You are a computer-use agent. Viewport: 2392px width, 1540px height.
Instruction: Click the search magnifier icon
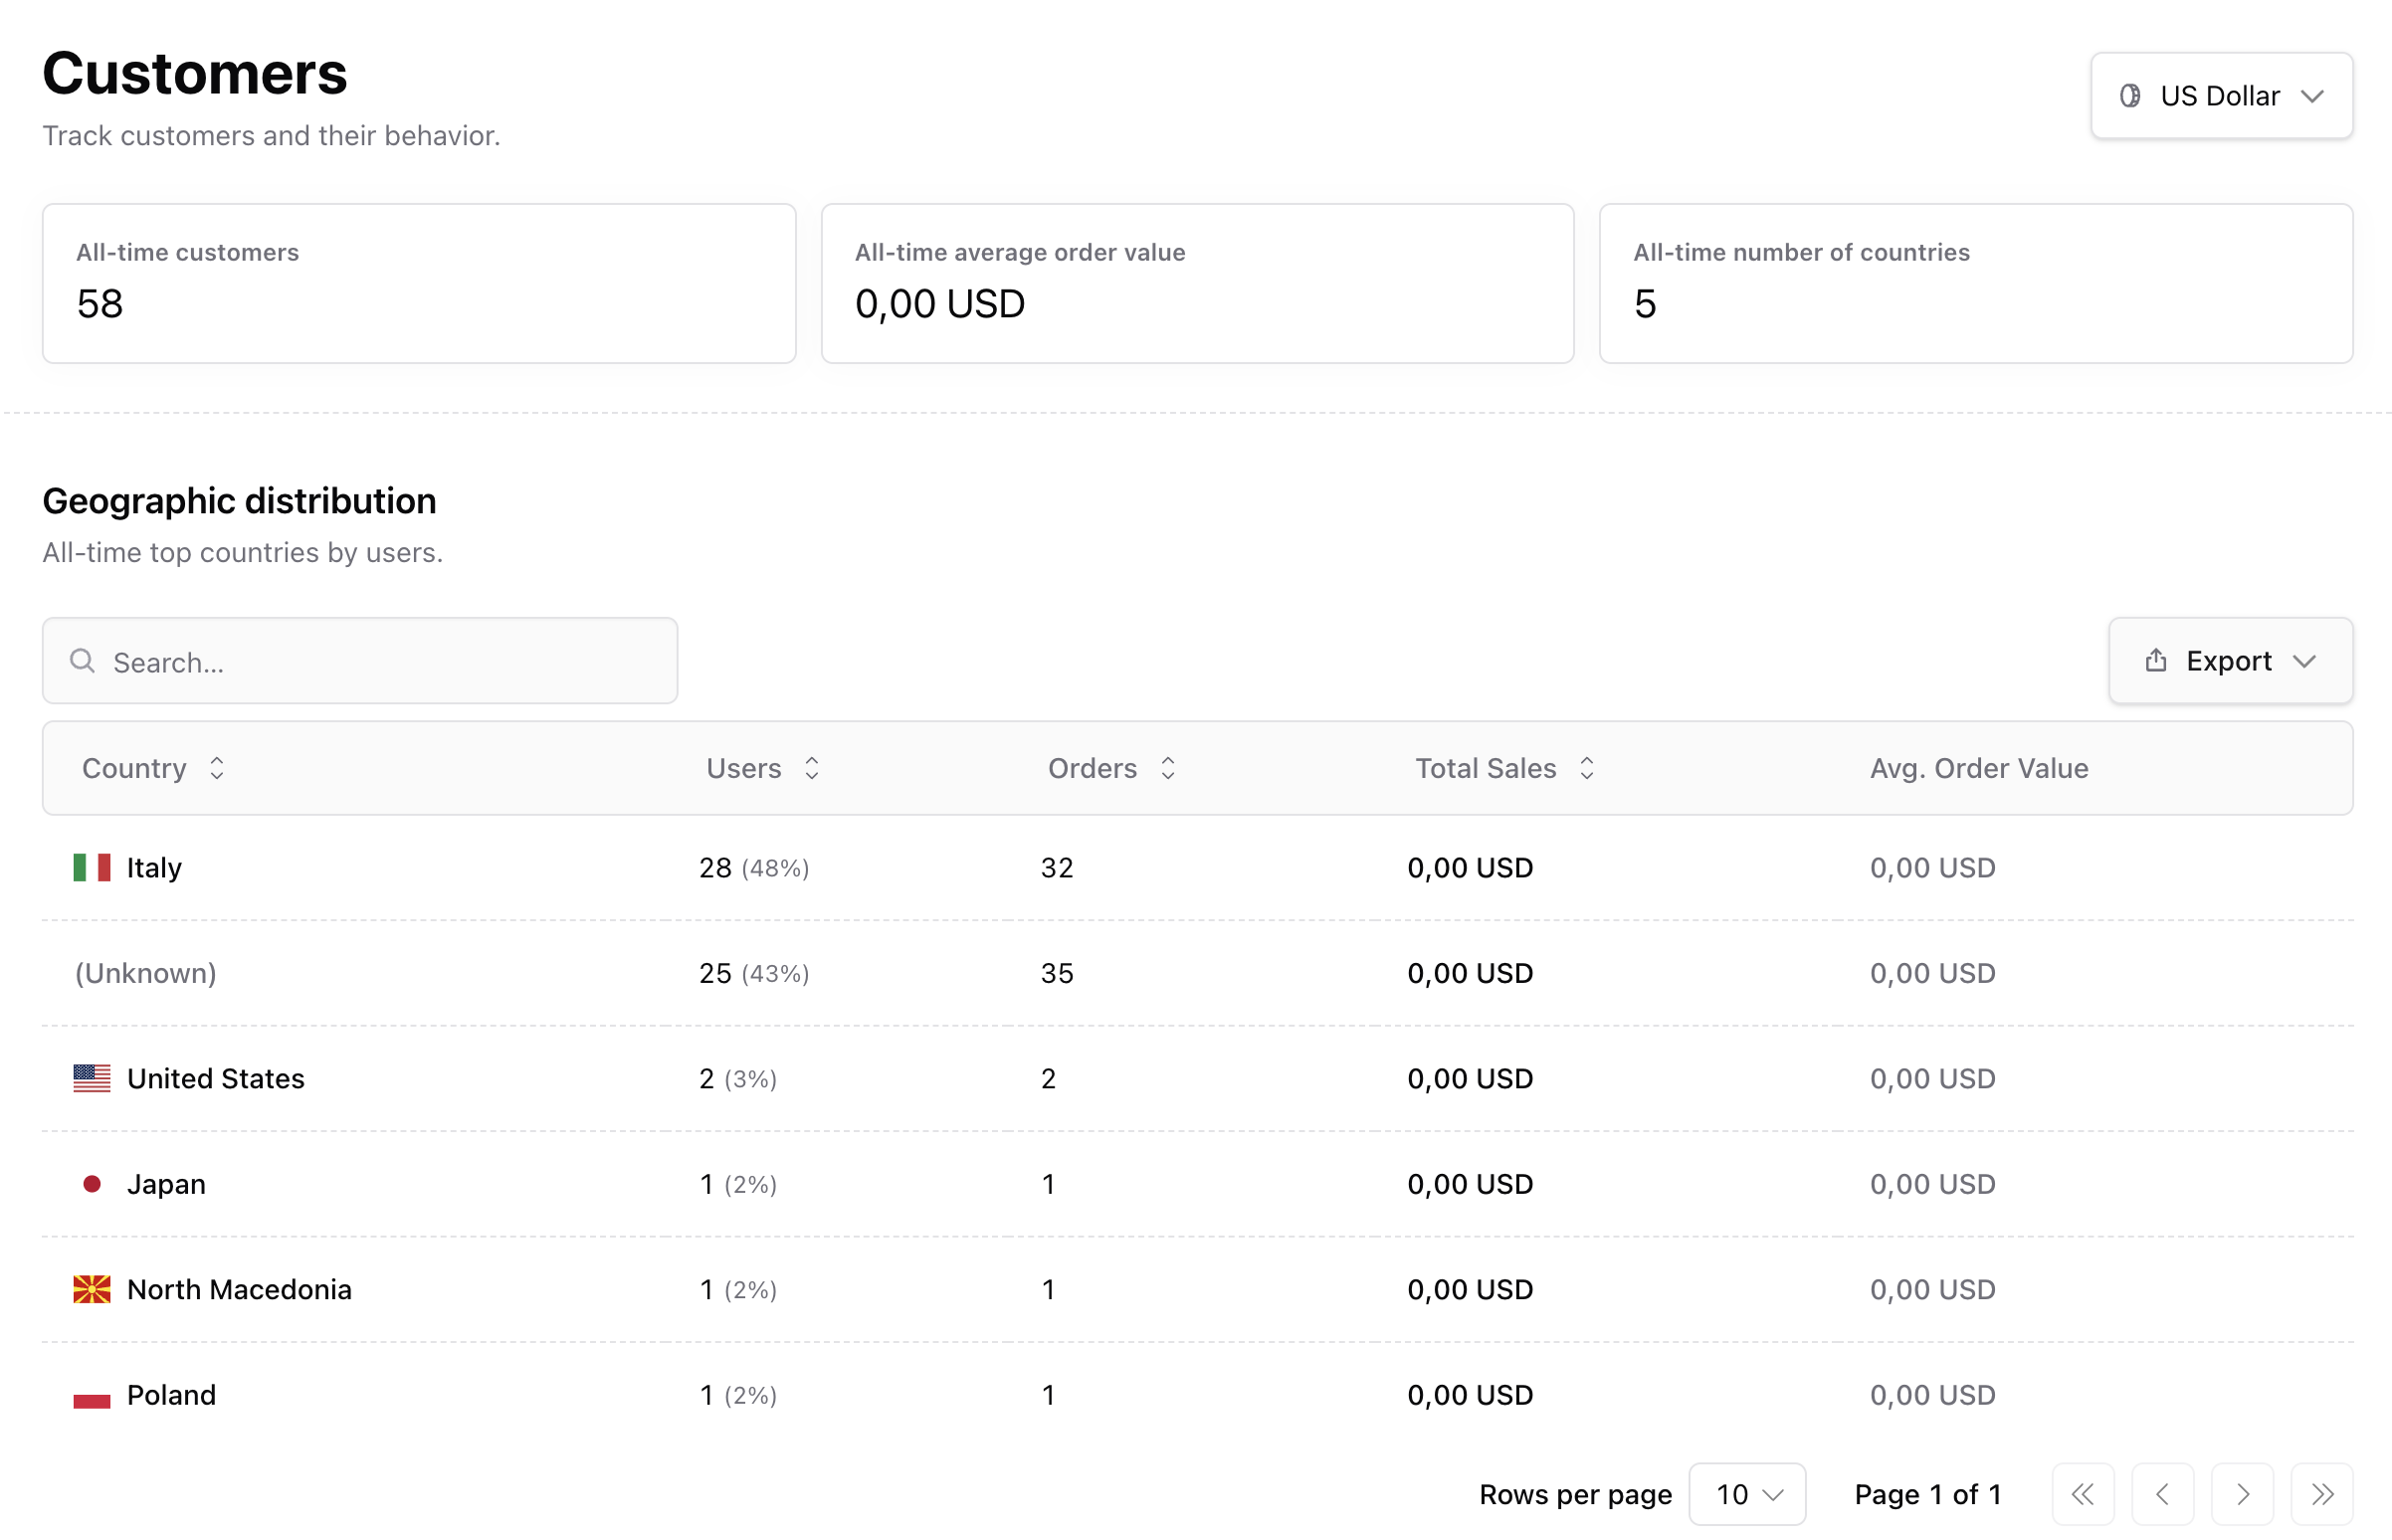[83, 661]
